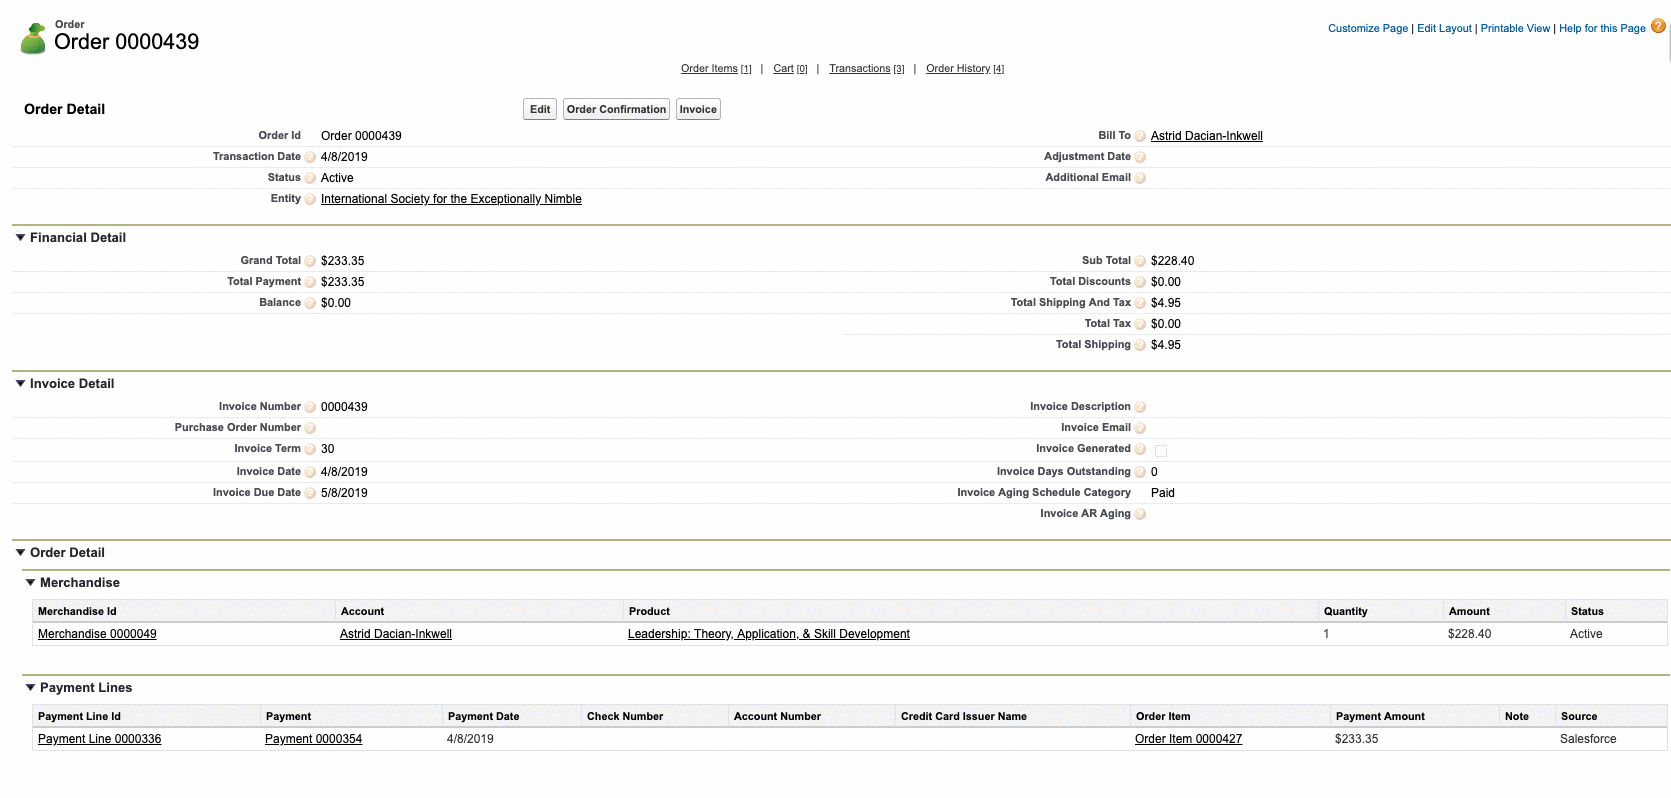Viewport: 1671px width, 798px height.
Task: Click the Invoice button
Action: click(698, 109)
